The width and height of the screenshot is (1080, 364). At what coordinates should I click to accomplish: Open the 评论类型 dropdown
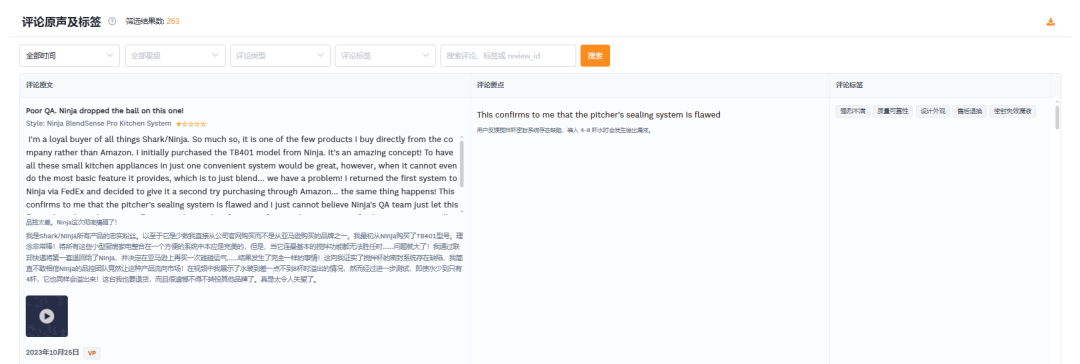[x=280, y=56]
